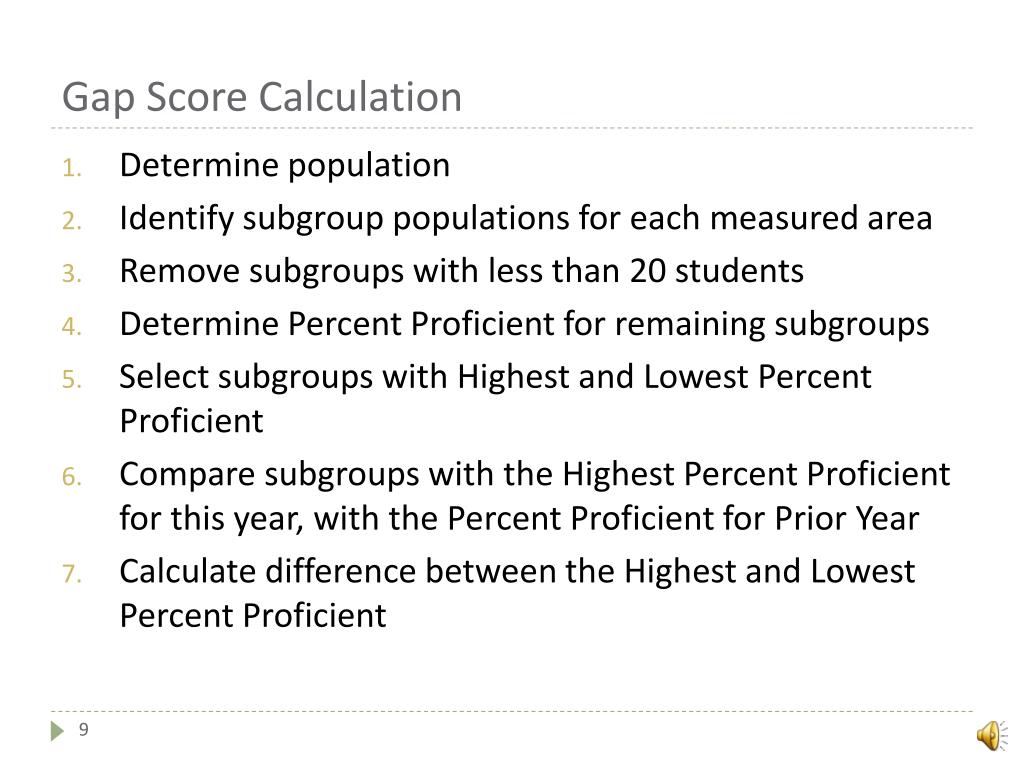Select the Remove subgroups with less than 20 students line

tap(462, 271)
